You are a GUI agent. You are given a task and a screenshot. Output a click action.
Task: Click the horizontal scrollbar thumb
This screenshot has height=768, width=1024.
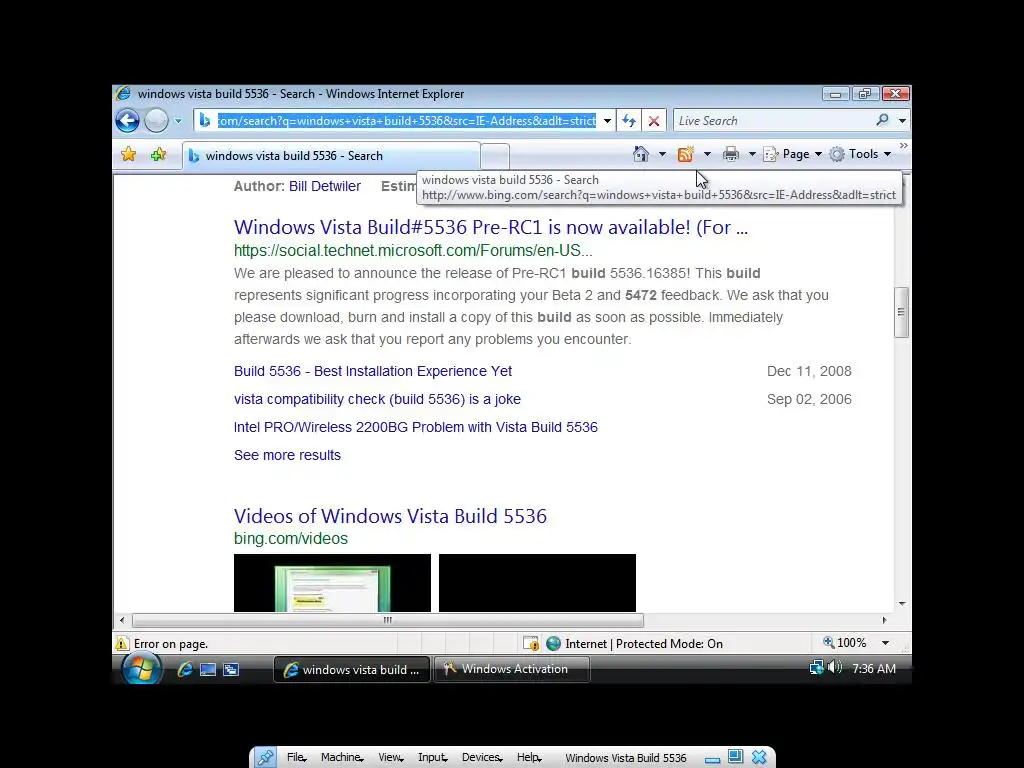[387, 620]
